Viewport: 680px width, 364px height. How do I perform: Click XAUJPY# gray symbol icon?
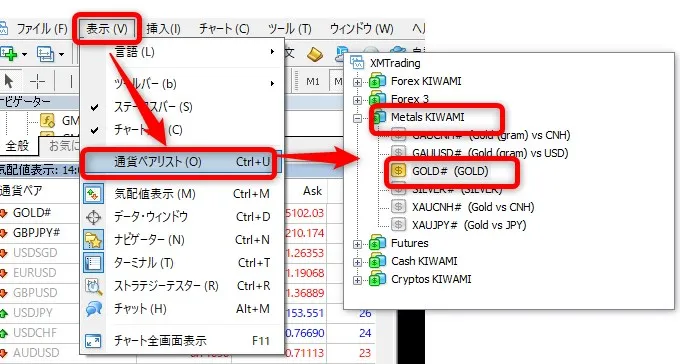[x=398, y=224]
